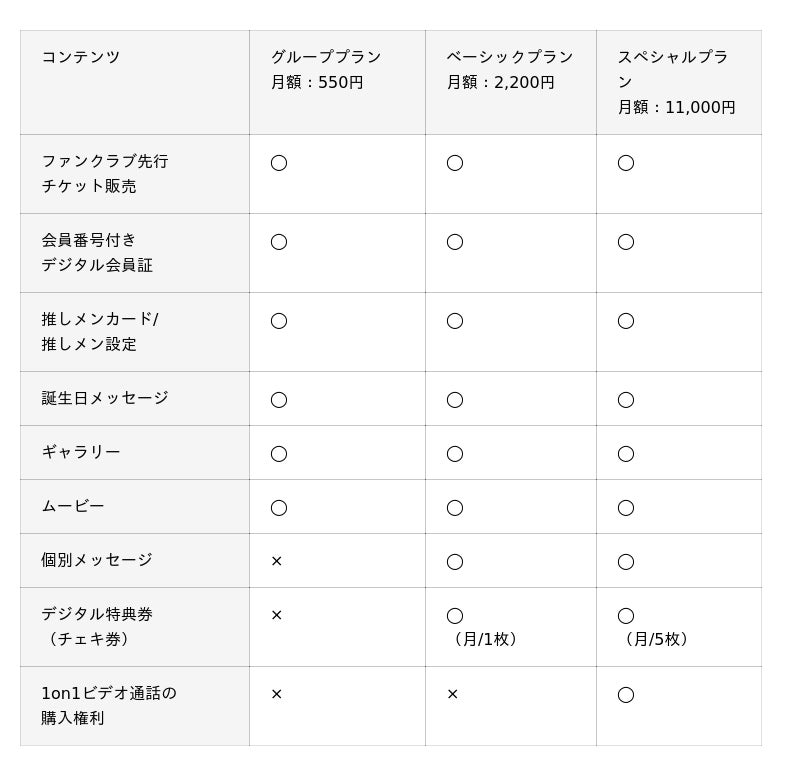
Task: Click the スペシャルプラン 月額11,000円 header
Action: pyautogui.click(x=677, y=82)
